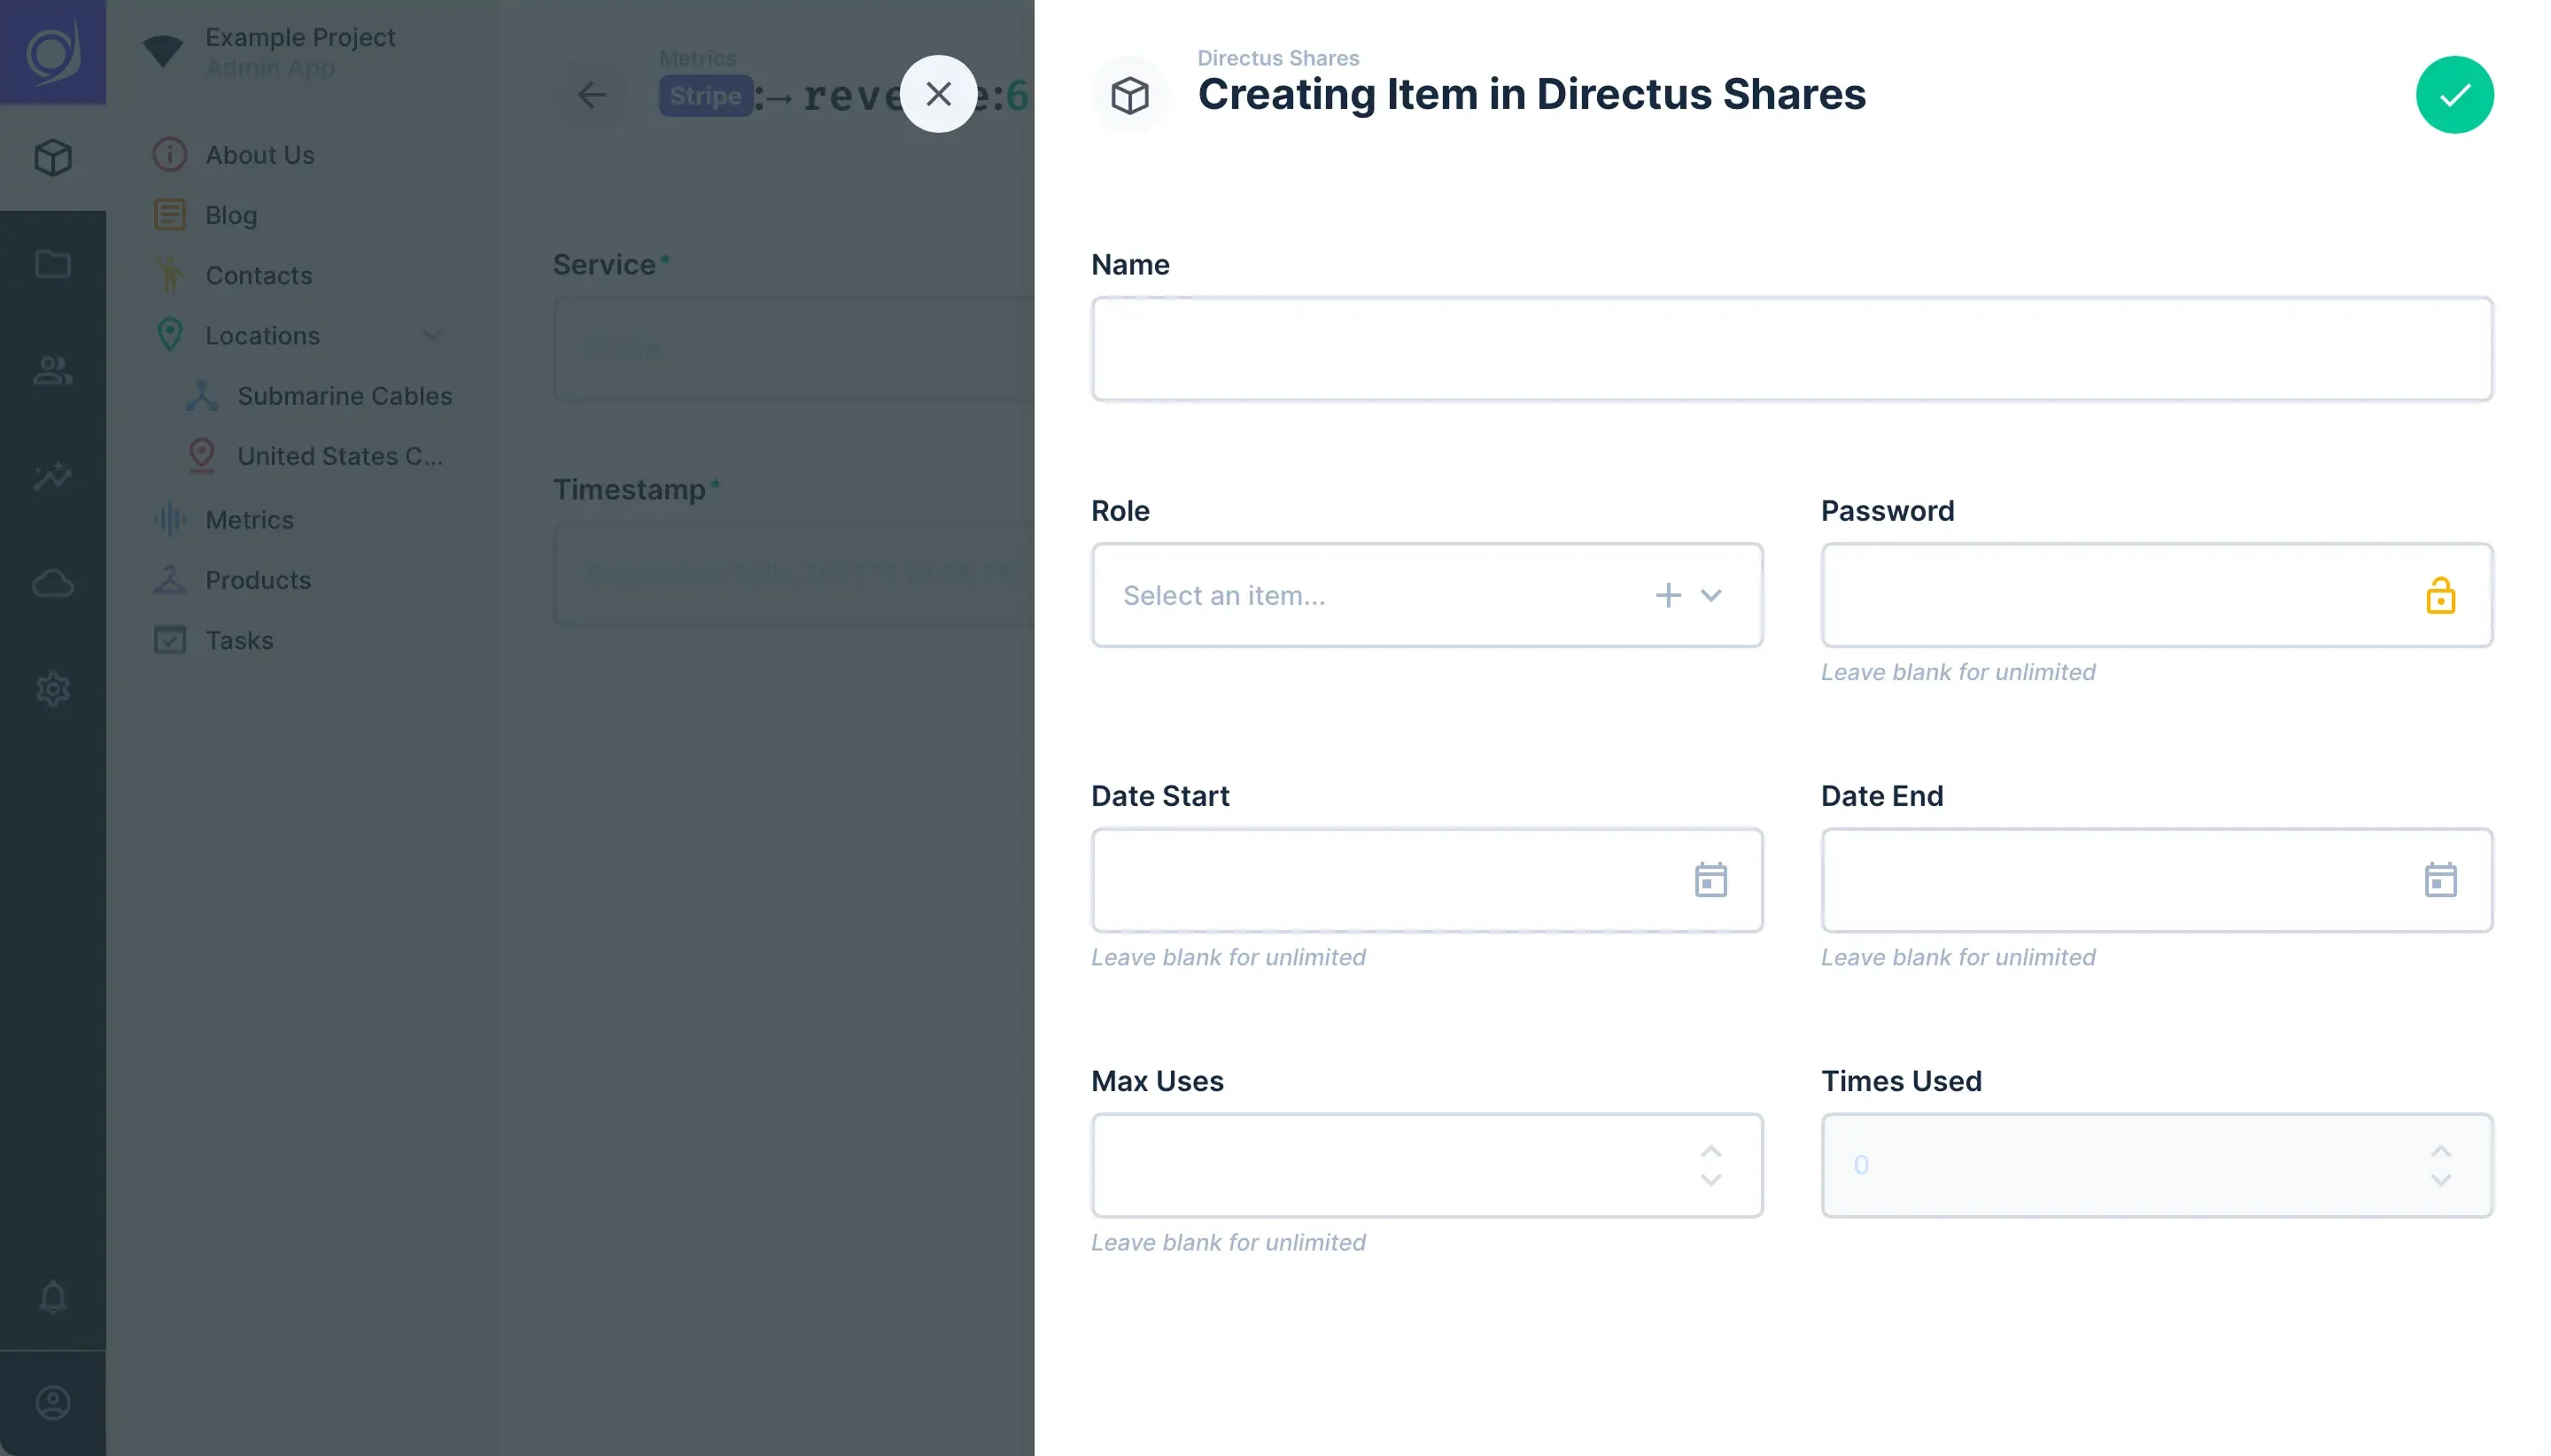The image size is (2551, 1456).
Task: Open the Submarine Cables collection
Action: click(344, 396)
